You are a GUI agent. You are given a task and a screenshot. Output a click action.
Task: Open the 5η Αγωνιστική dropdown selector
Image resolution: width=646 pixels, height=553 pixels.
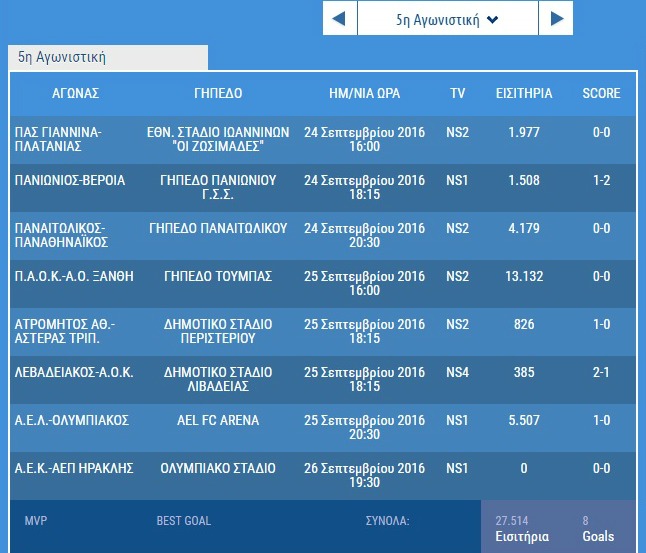(447, 19)
